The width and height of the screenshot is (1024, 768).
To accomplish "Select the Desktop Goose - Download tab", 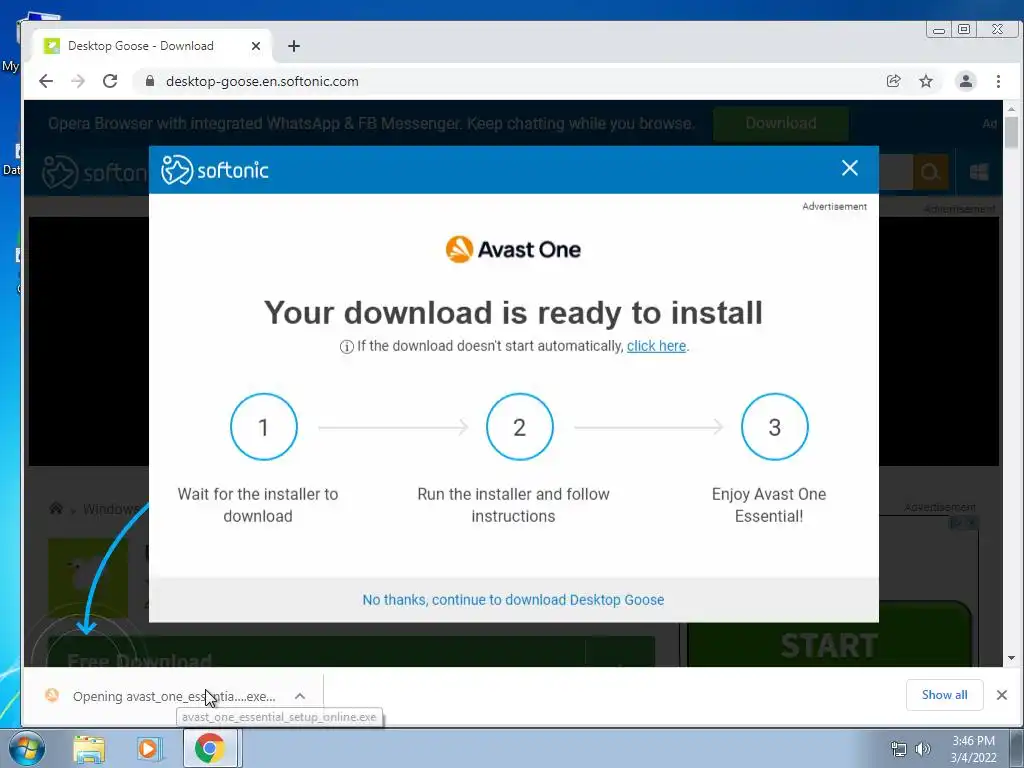I will (152, 46).
